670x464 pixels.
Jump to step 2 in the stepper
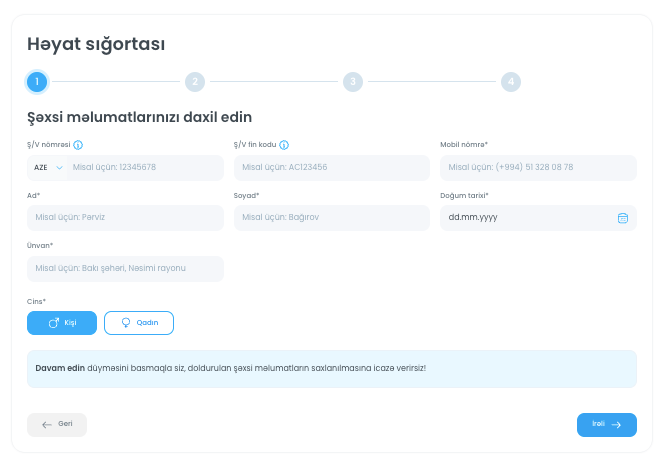[x=195, y=82]
